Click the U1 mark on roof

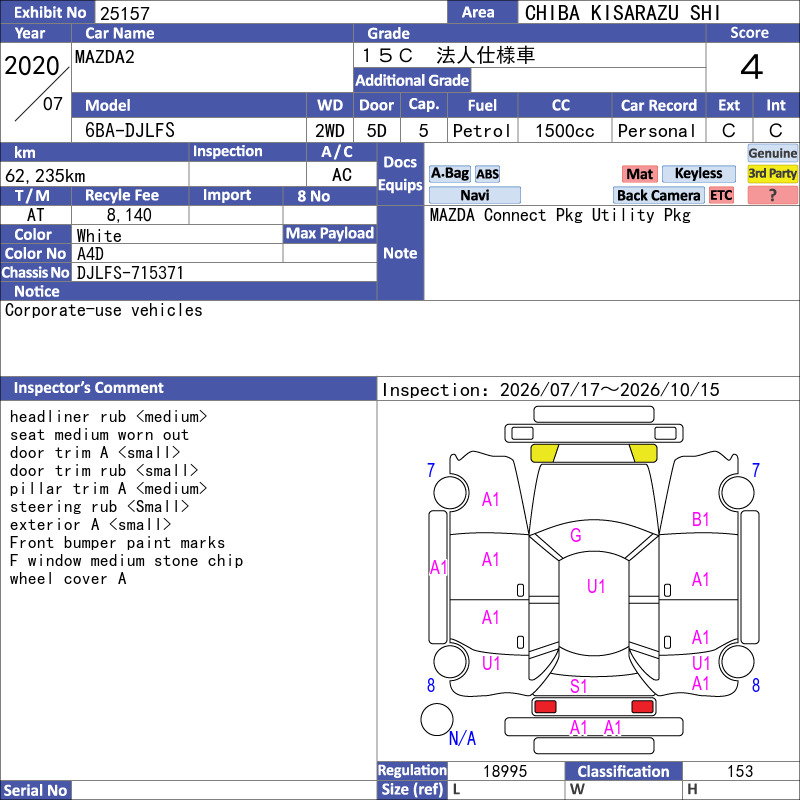click(595, 586)
